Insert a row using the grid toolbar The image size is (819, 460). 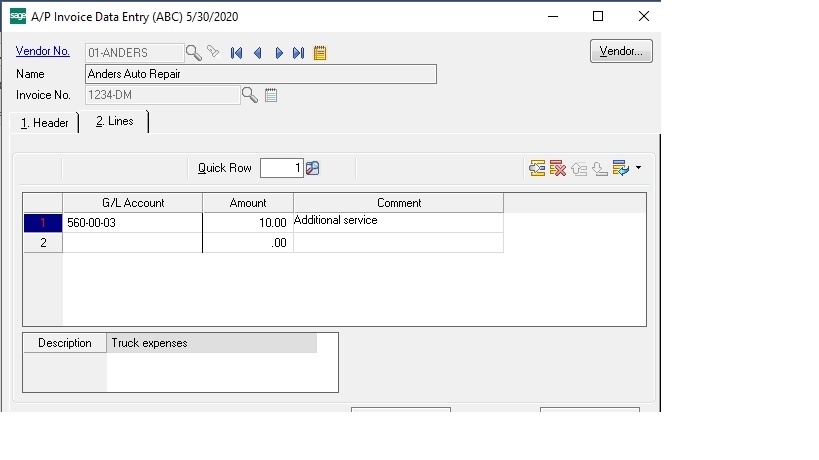[x=538, y=168]
